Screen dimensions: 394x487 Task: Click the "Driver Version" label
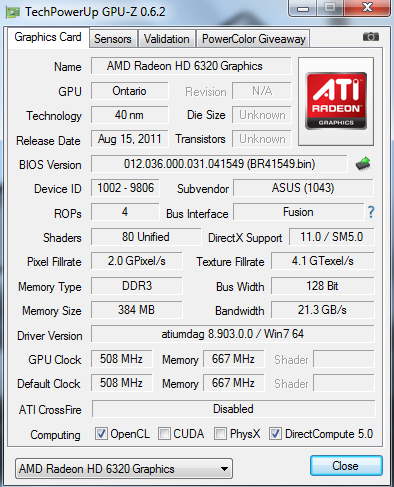pyautogui.click(x=50, y=336)
